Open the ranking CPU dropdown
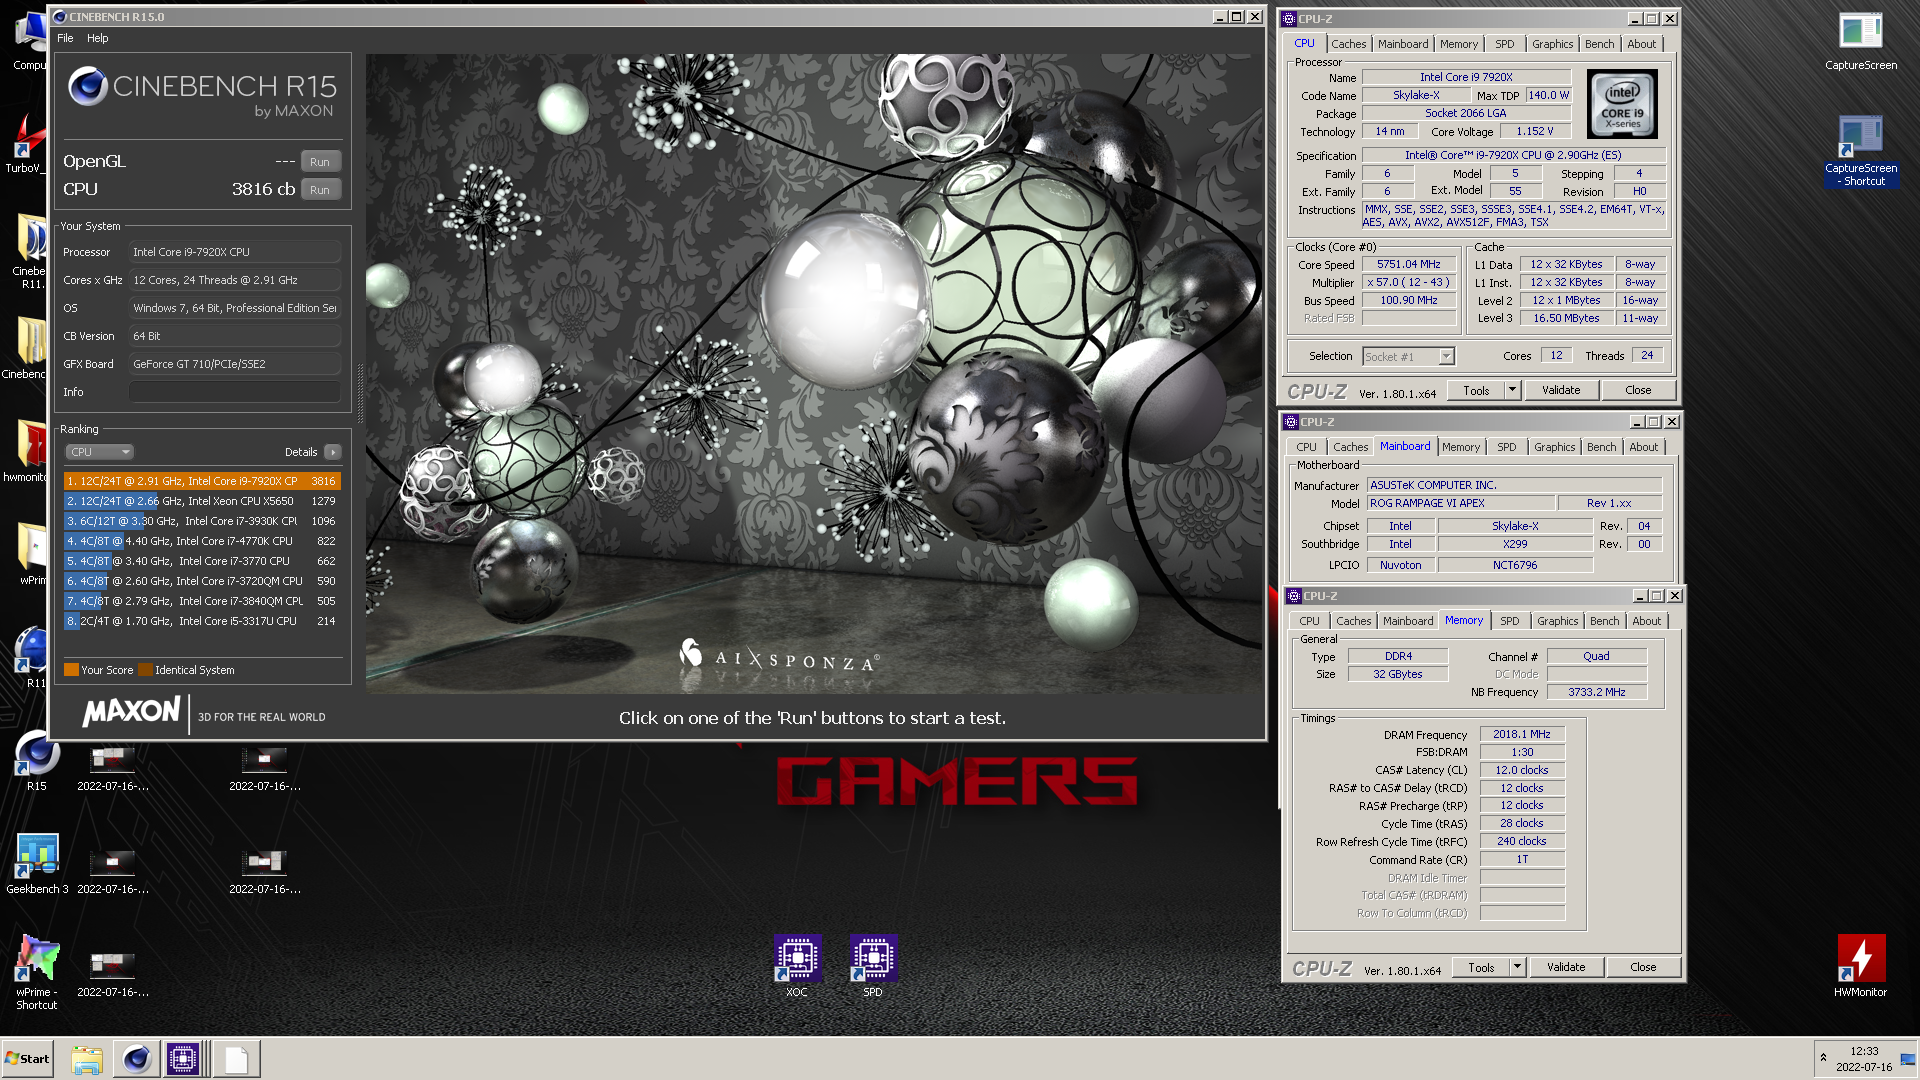This screenshot has height=1080, width=1920. (99, 452)
